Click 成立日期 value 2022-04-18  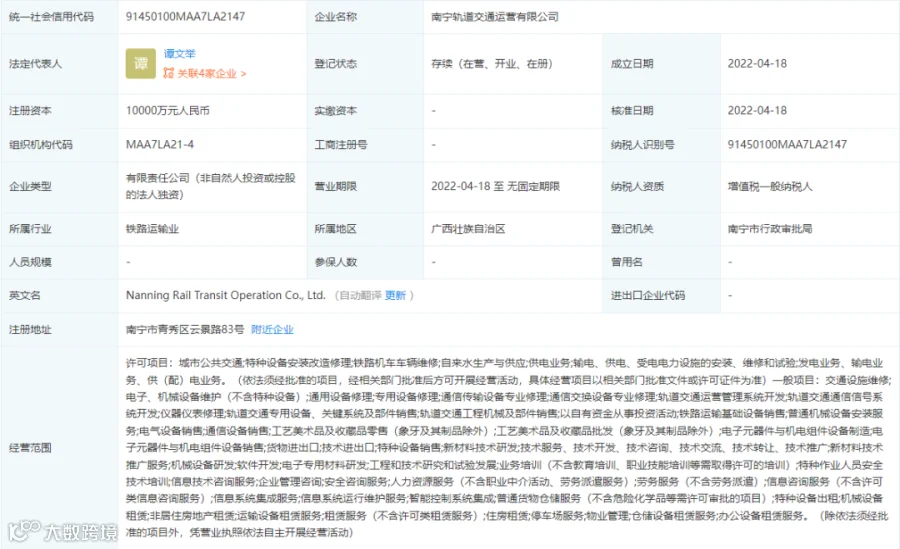[x=757, y=64]
